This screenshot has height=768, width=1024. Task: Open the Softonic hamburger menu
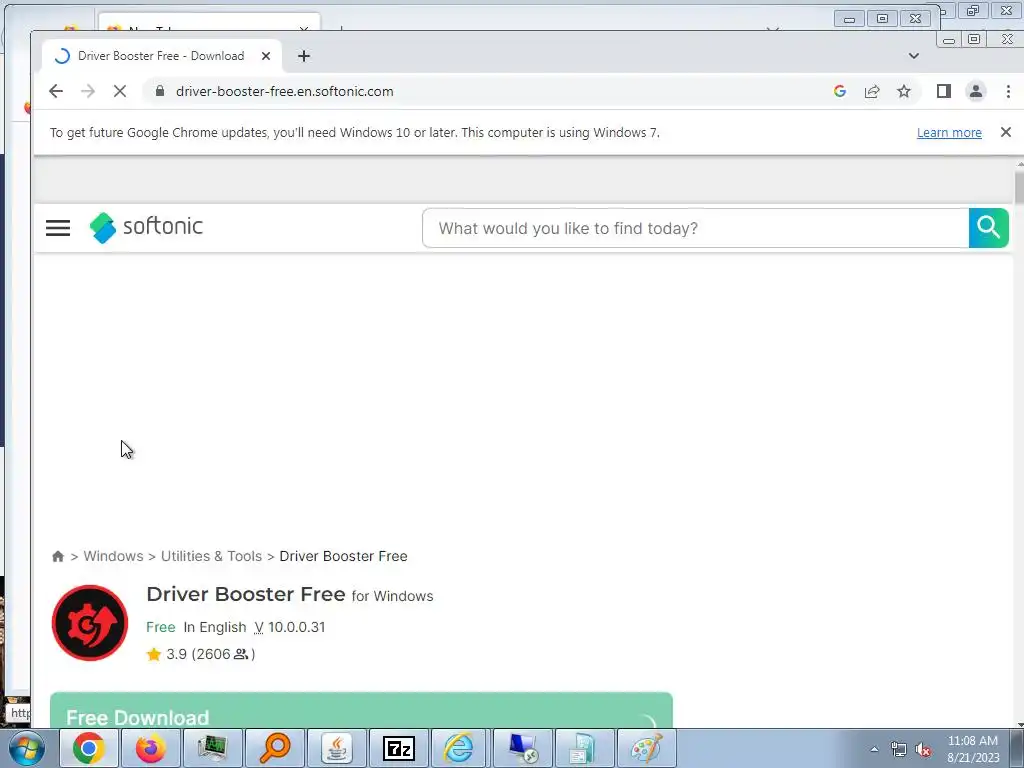(58, 228)
